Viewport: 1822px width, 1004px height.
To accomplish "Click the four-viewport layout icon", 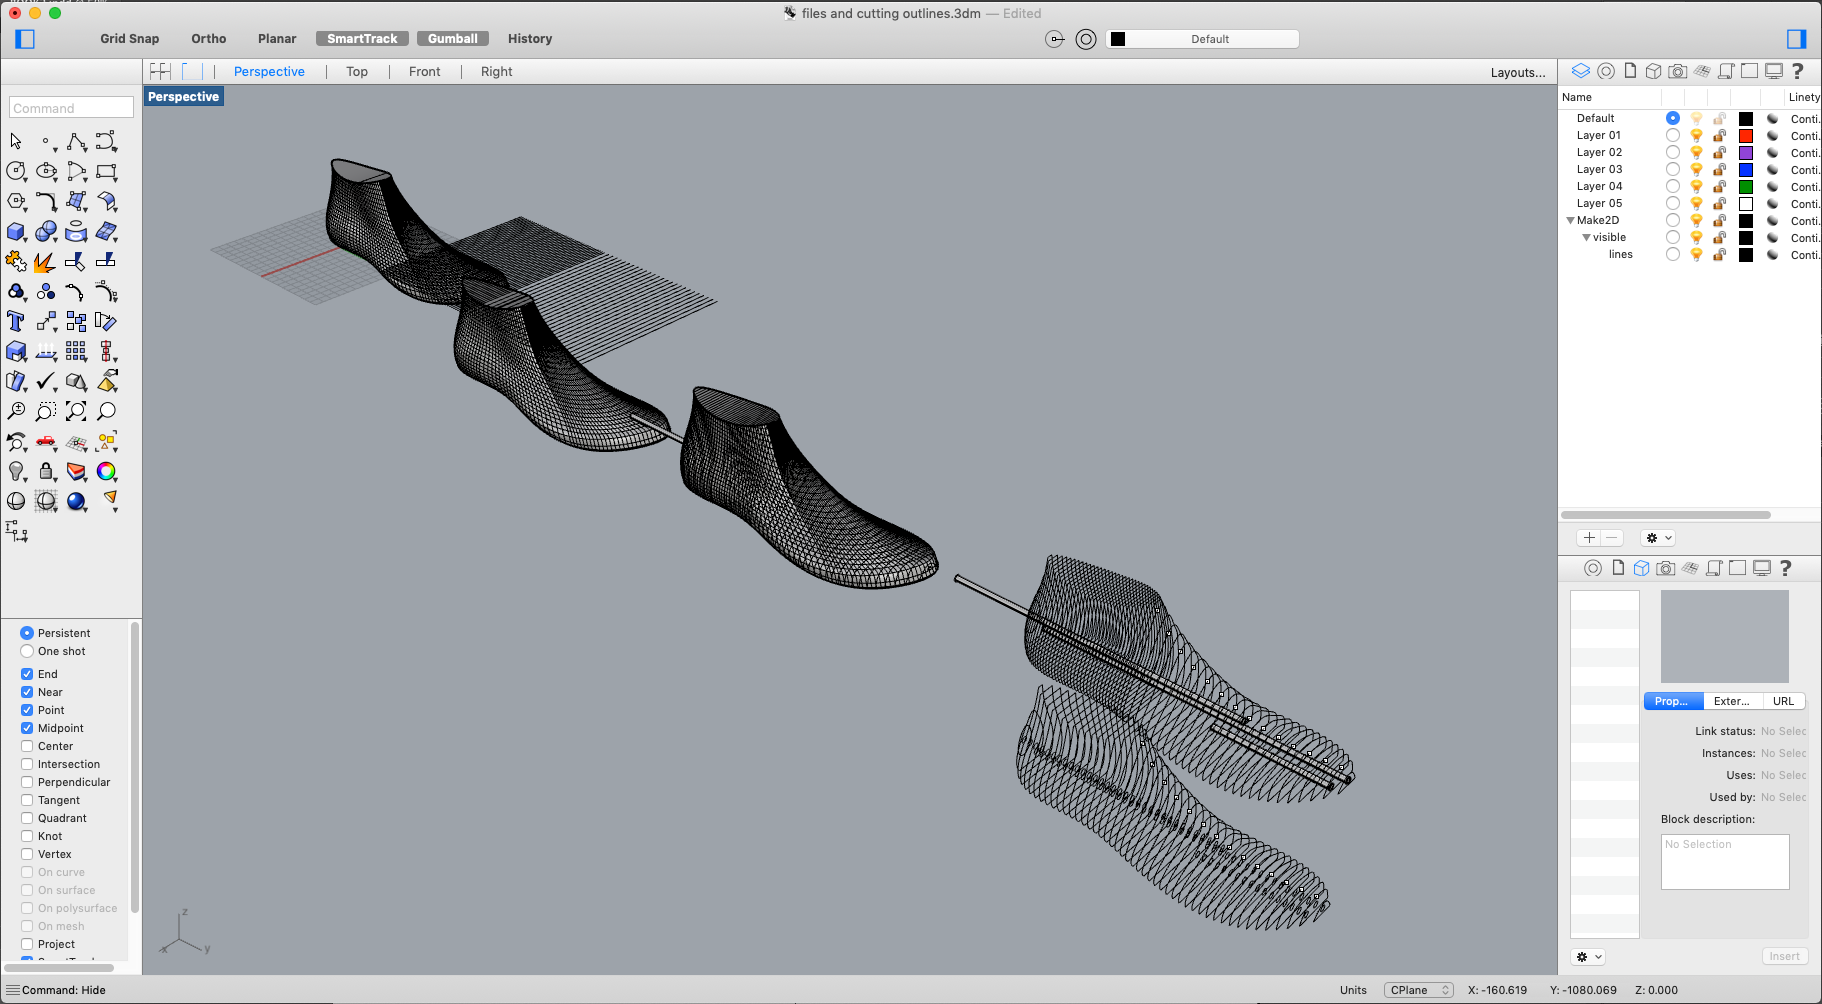I will coord(160,71).
